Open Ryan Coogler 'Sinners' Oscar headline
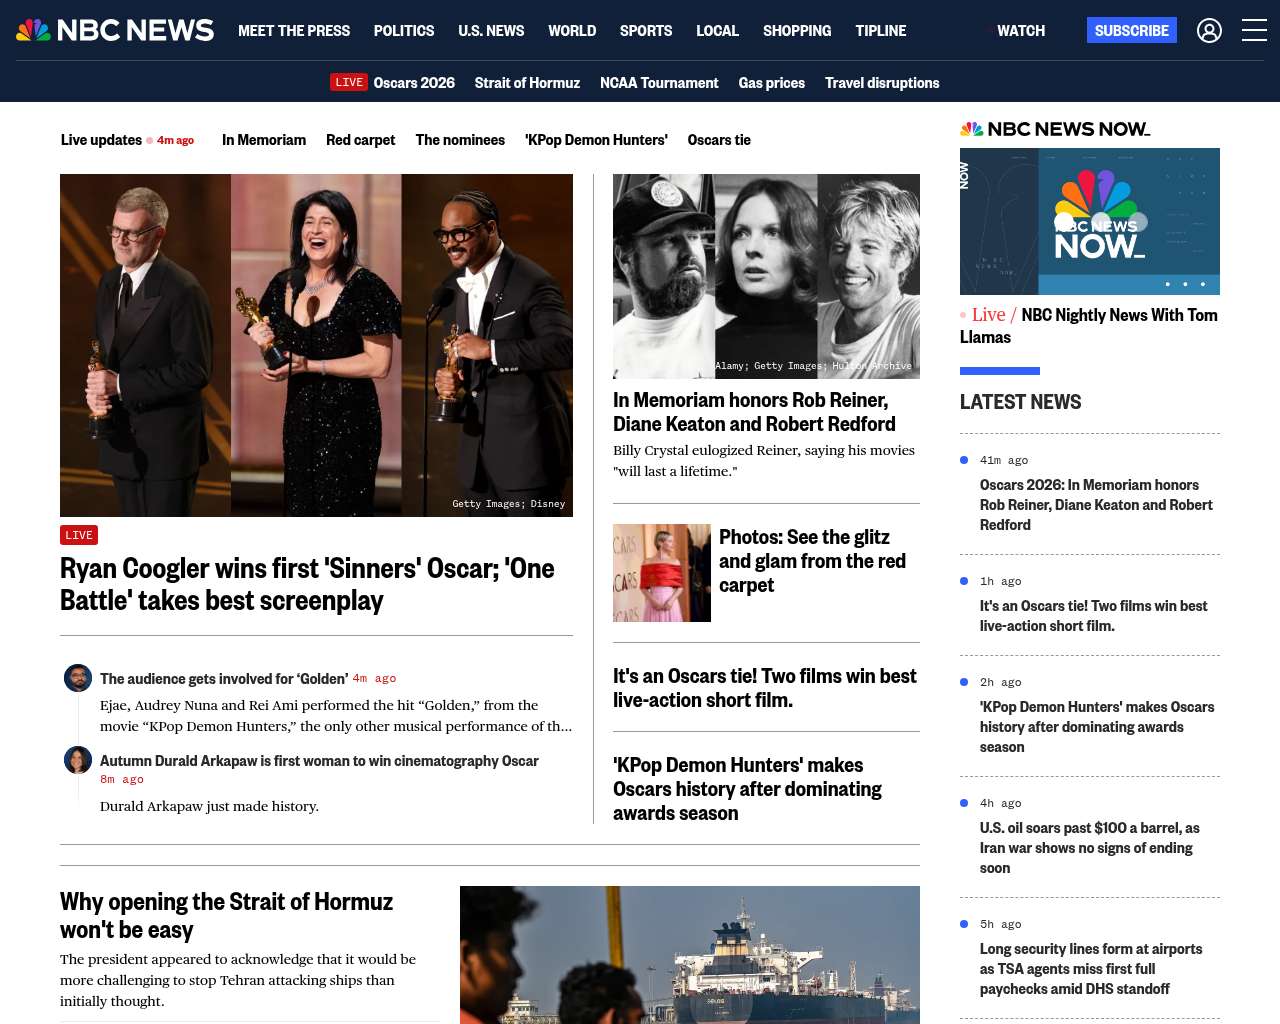This screenshot has width=1280, height=1024. tap(307, 584)
